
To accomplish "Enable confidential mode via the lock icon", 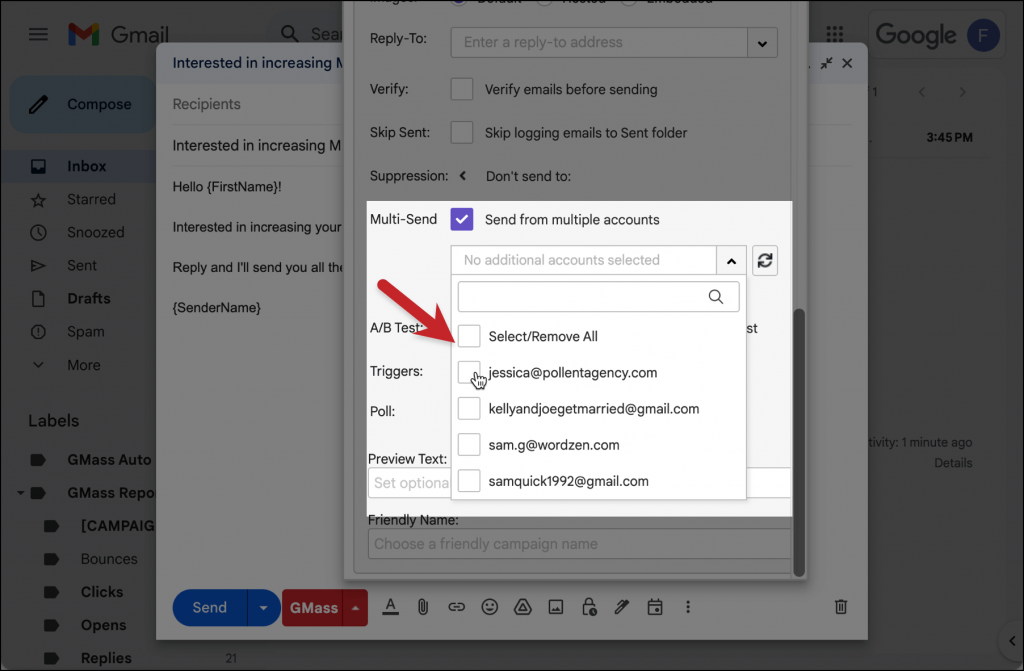I will pyautogui.click(x=588, y=607).
